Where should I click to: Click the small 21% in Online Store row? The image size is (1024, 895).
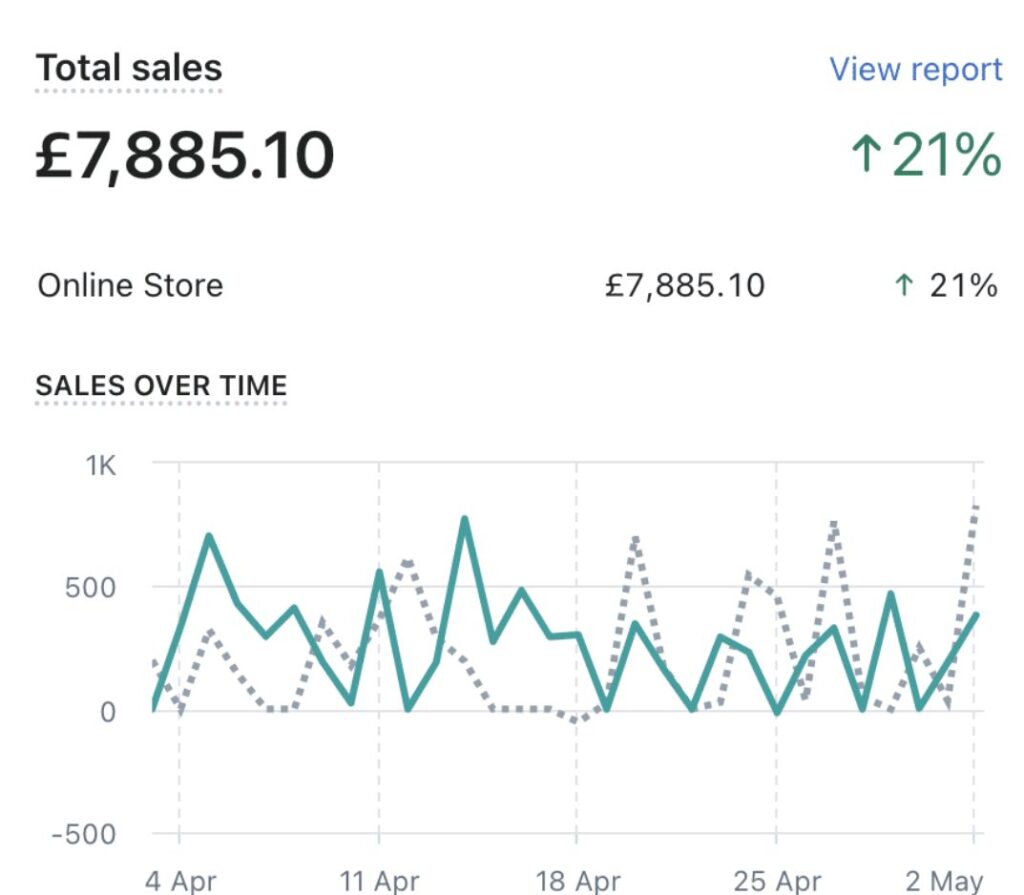(x=963, y=286)
